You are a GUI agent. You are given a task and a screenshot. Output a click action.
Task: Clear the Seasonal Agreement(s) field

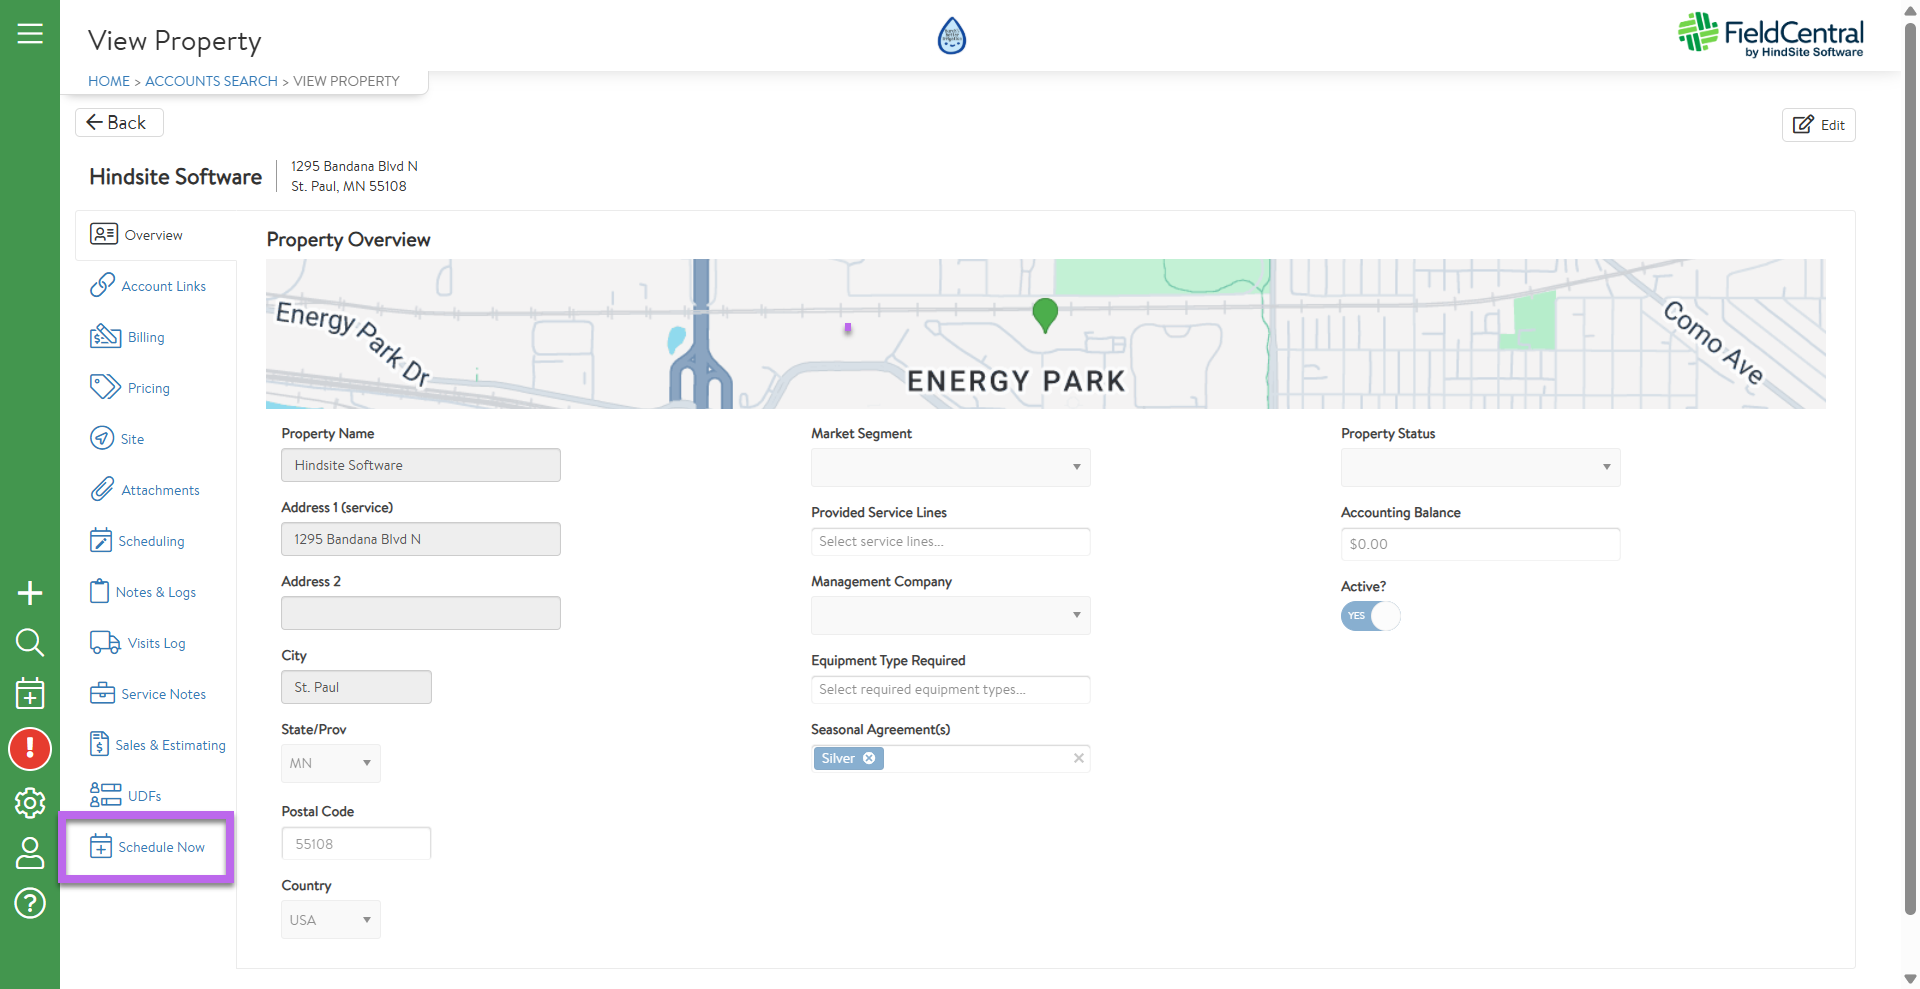pos(1078,758)
